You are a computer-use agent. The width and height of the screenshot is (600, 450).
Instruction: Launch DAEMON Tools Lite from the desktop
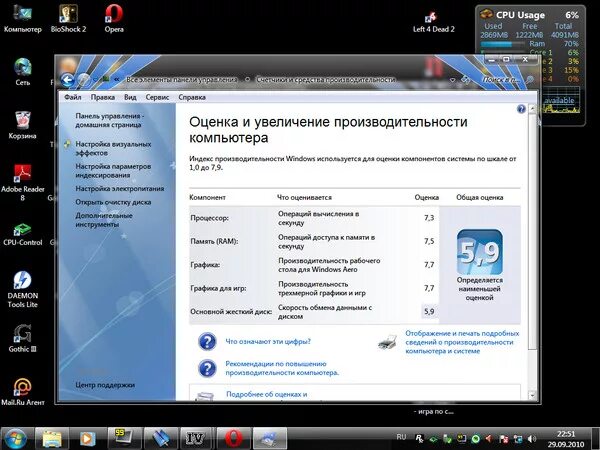click(x=23, y=289)
